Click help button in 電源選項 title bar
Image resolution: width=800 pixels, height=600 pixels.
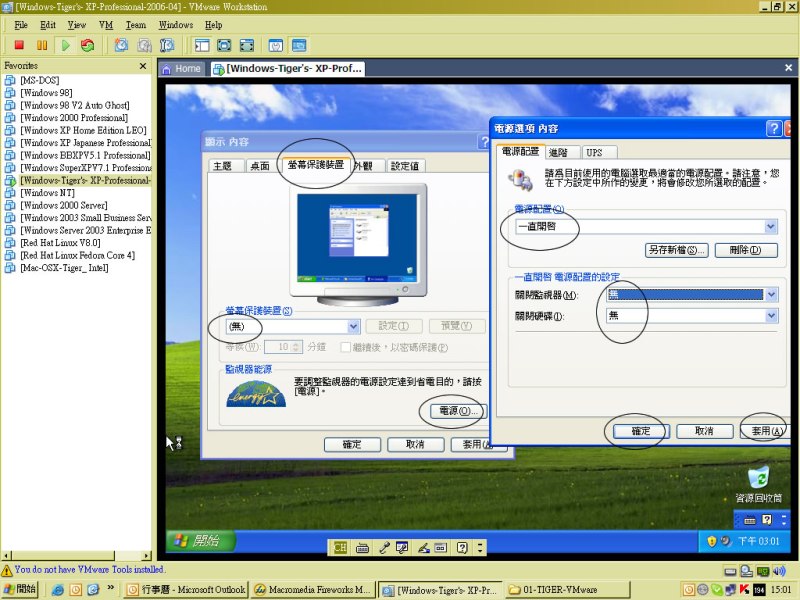coord(774,129)
